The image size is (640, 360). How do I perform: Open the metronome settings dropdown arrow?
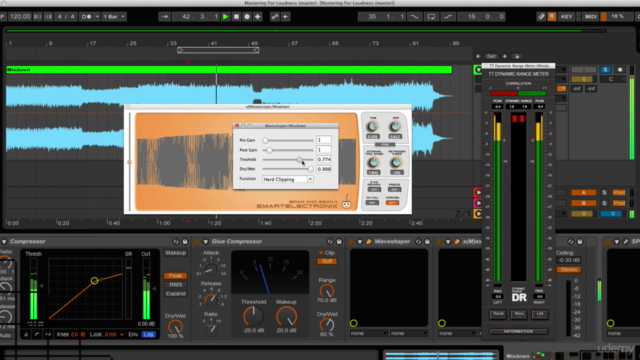97,17
